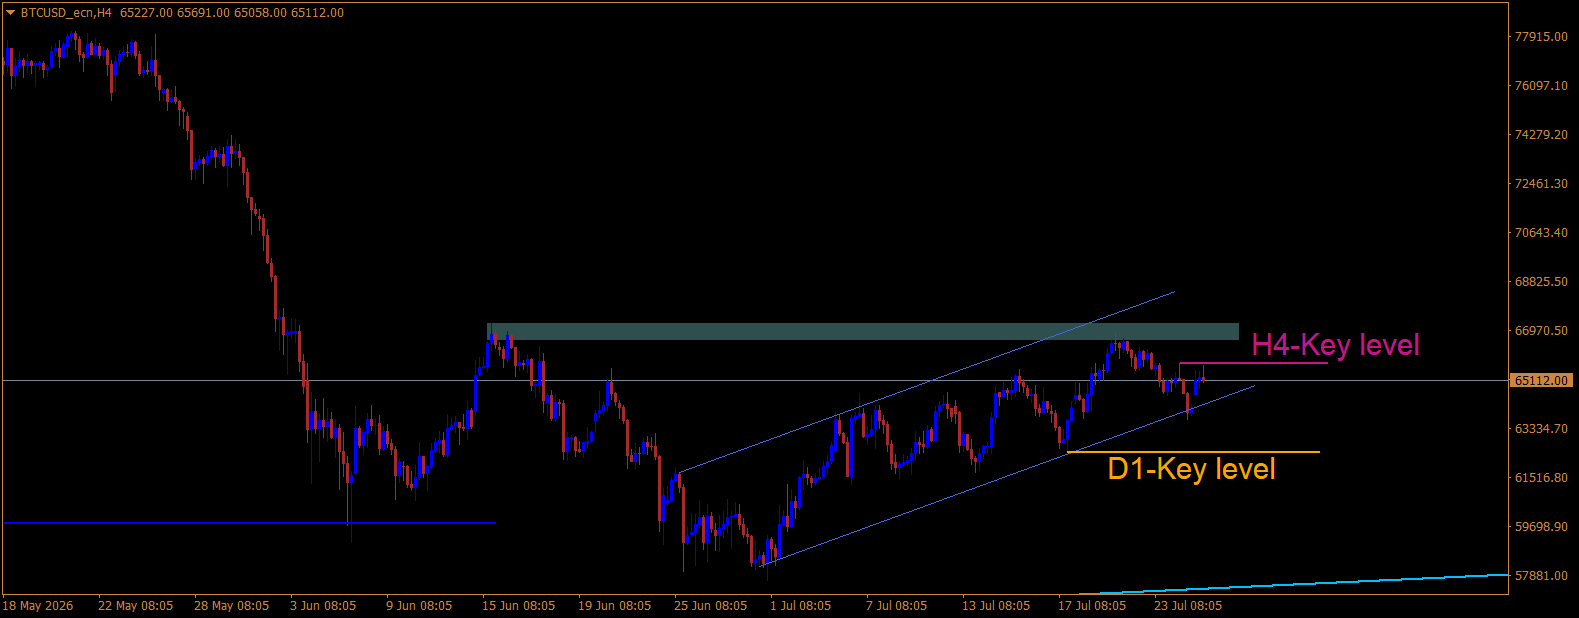Click the 57881.00 price scale label
This screenshot has width=1579, height=618.
pos(1541,576)
